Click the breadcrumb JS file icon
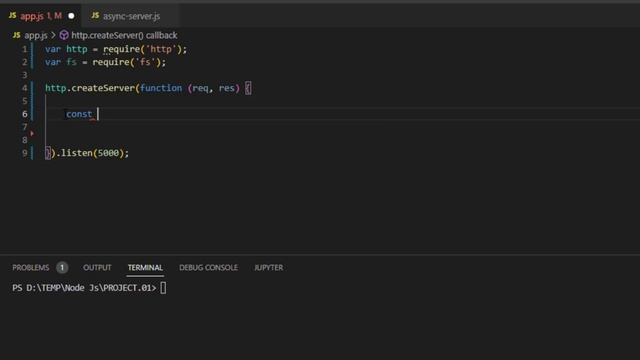The image size is (640, 360). click(16, 35)
